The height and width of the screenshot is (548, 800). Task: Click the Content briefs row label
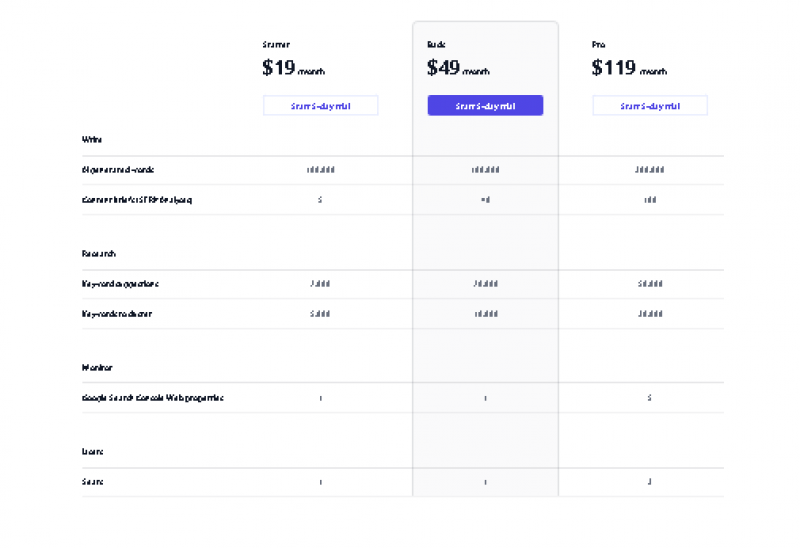click(x=137, y=200)
